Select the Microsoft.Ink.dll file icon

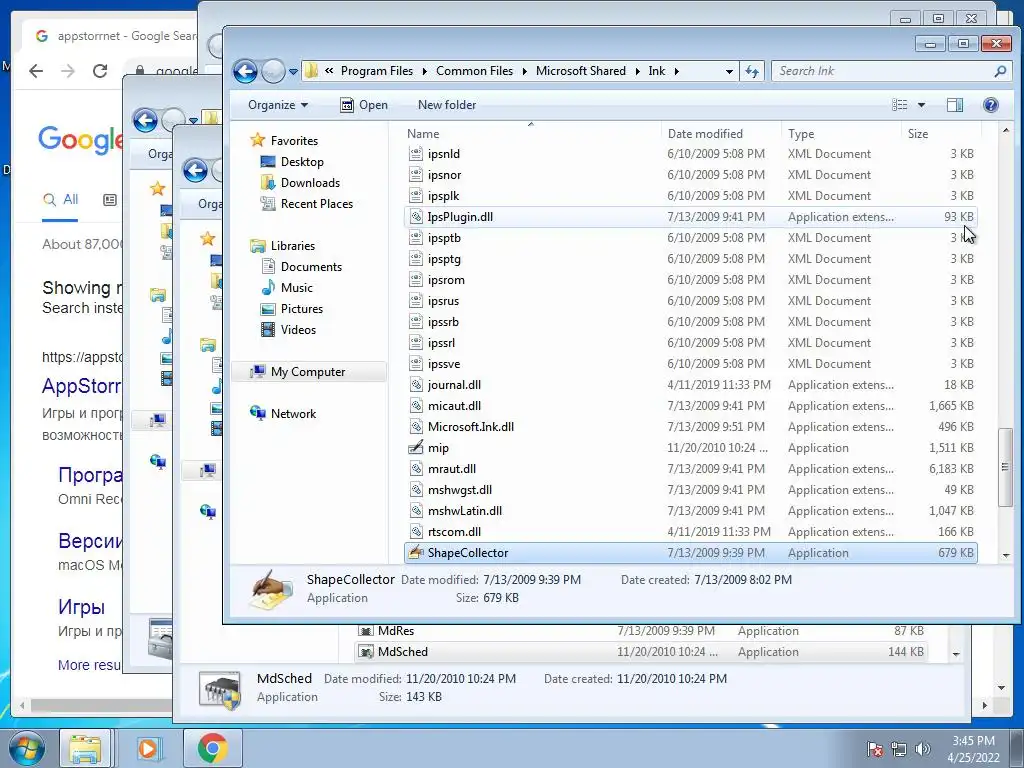coord(416,426)
